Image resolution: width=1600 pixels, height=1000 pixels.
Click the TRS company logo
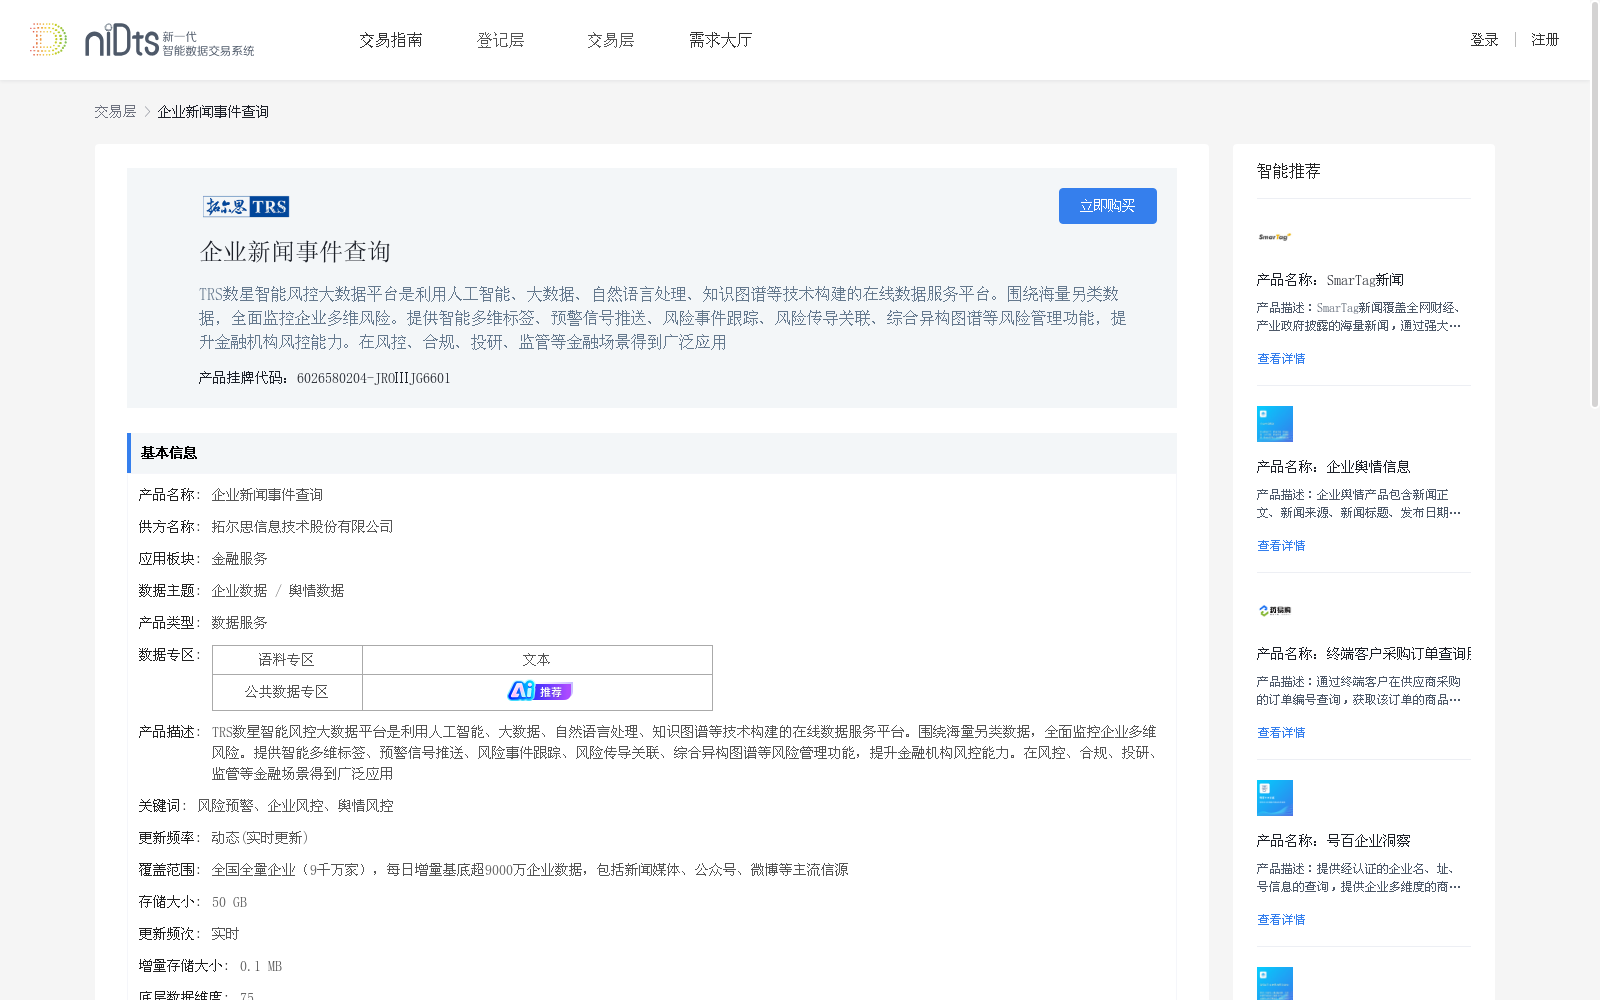[246, 207]
